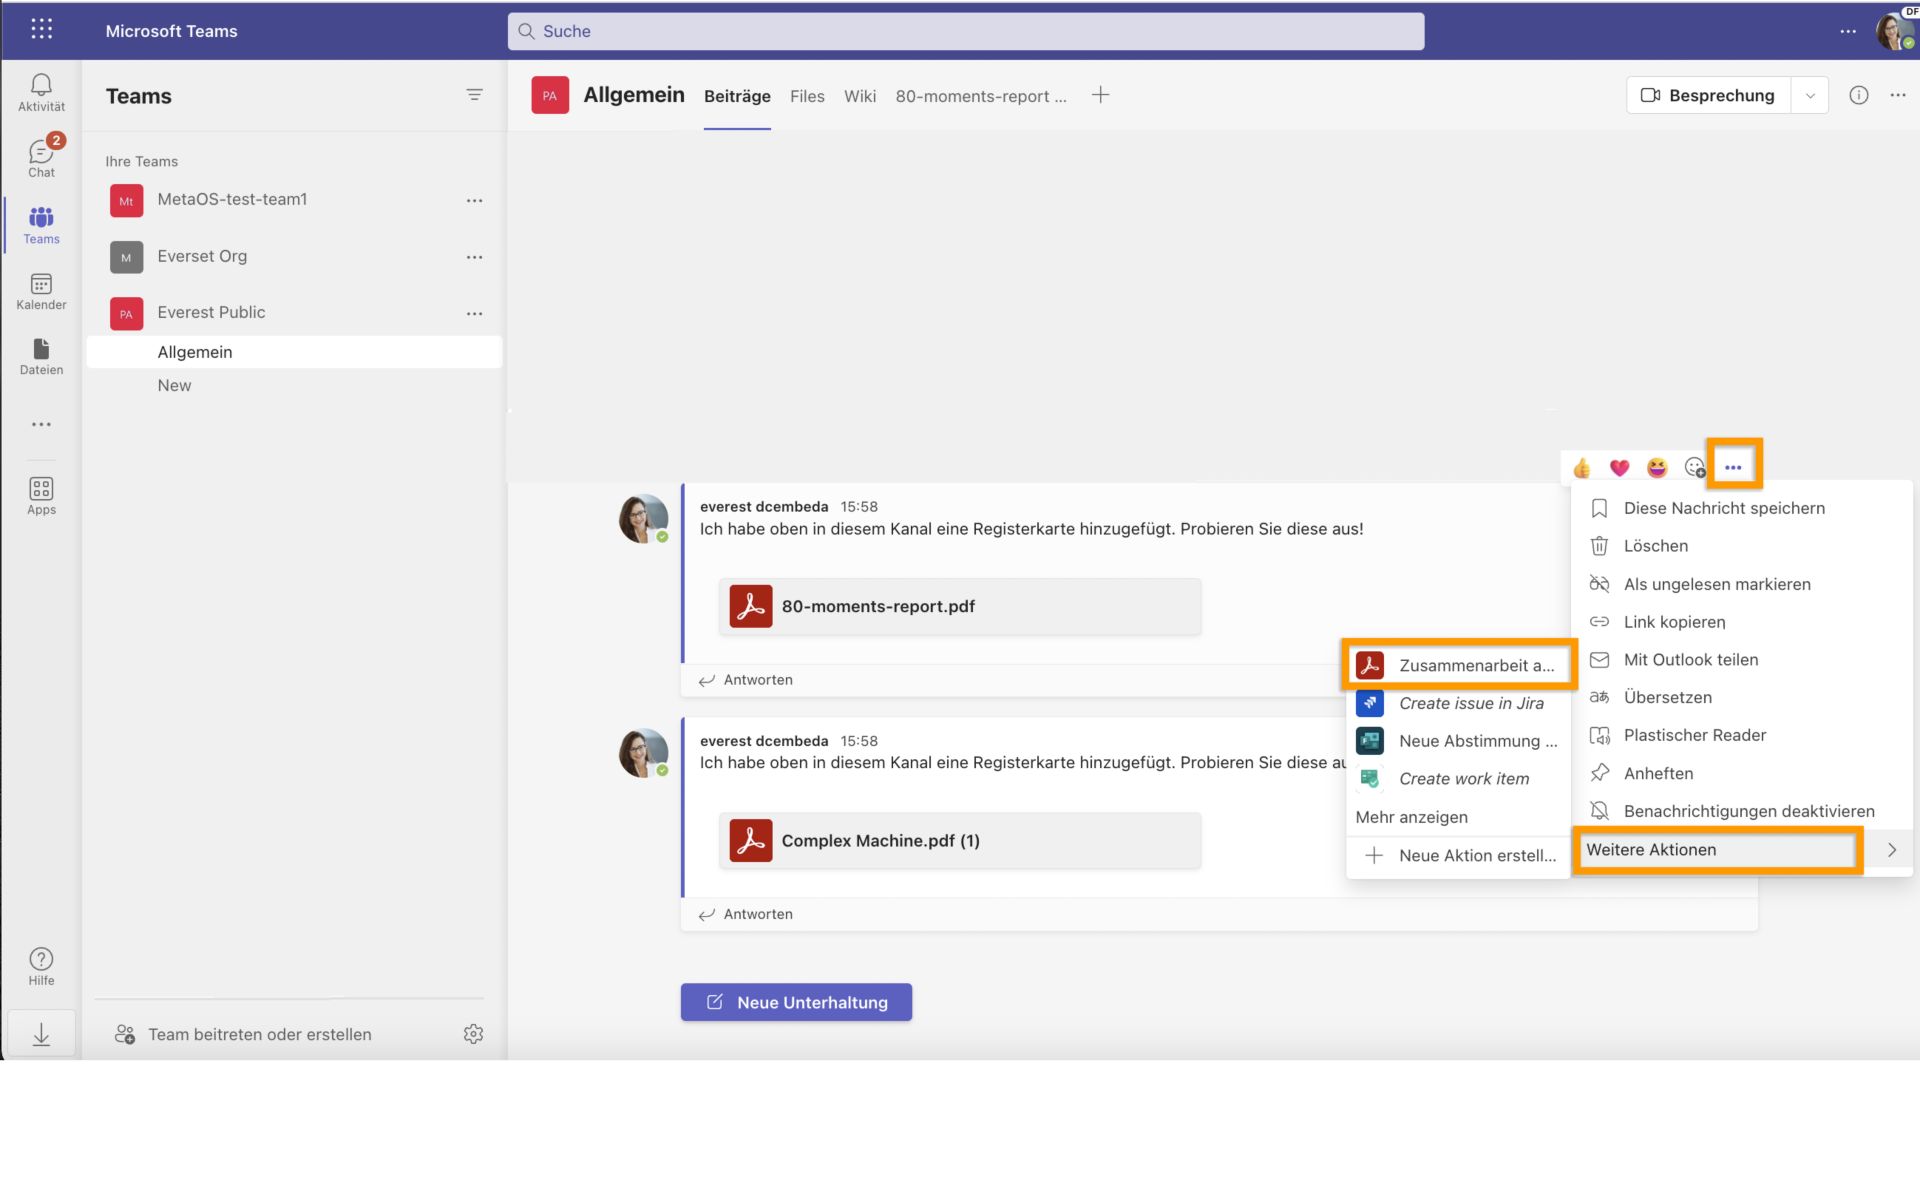Screen dimensions: 1920x1183
Task: Choose Neue Abstimmung action
Action: point(1458,741)
